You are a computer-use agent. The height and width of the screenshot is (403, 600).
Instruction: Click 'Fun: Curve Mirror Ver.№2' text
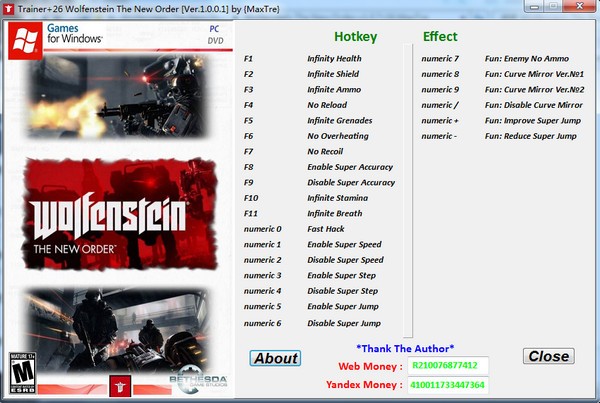pos(534,90)
